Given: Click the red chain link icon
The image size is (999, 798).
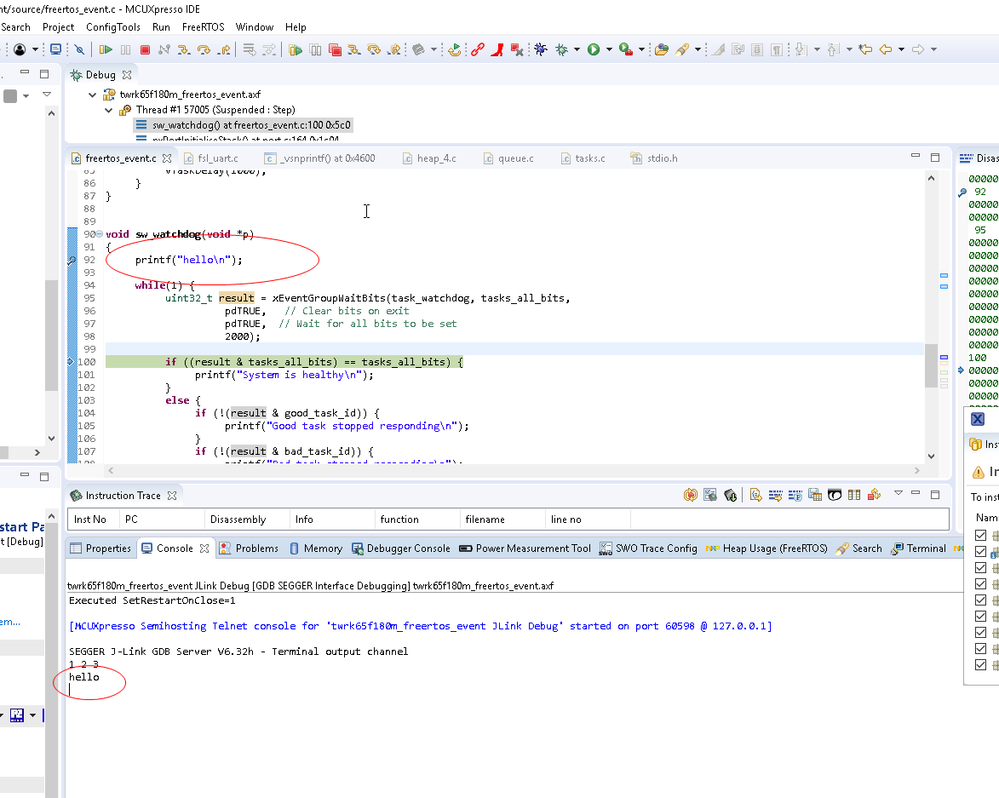Looking at the screenshot, I should 477,50.
